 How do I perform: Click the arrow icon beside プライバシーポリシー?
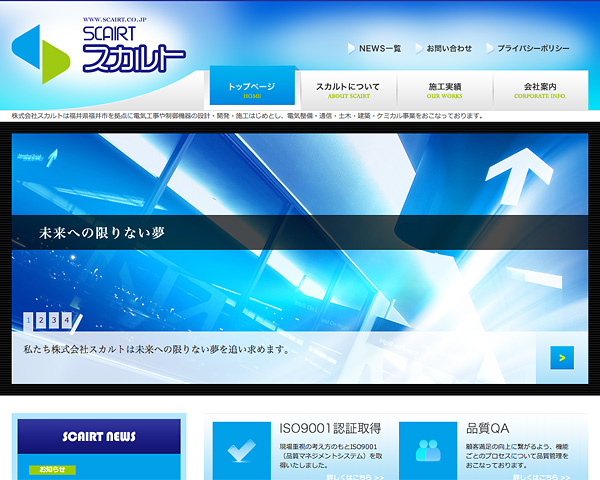tap(490, 49)
